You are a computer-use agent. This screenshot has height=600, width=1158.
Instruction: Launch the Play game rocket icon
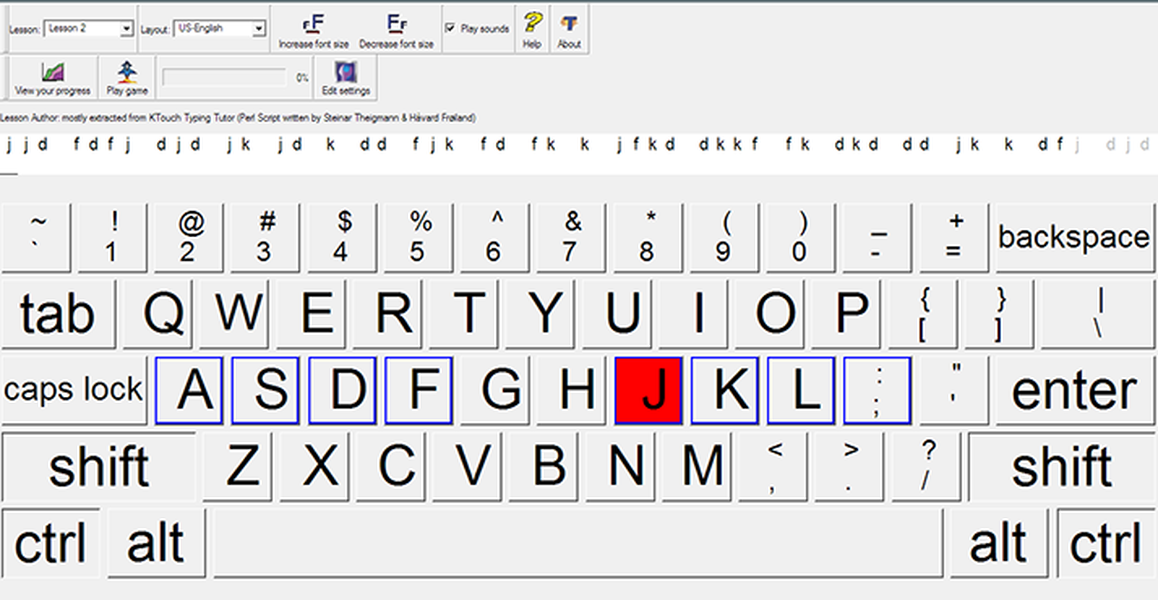127,72
